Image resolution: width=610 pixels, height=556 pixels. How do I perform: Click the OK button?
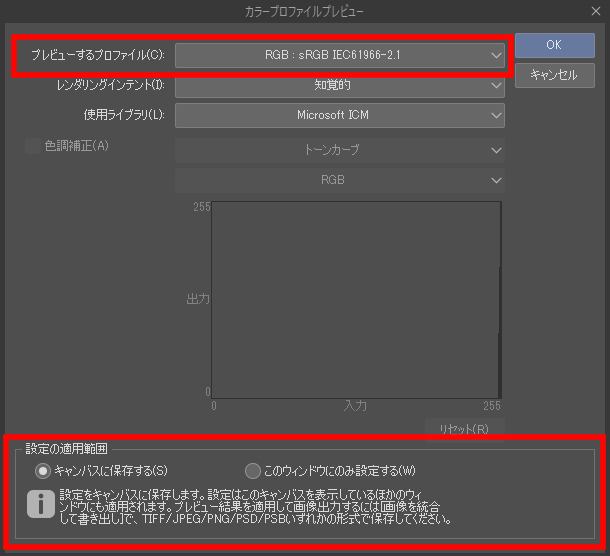[555, 45]
